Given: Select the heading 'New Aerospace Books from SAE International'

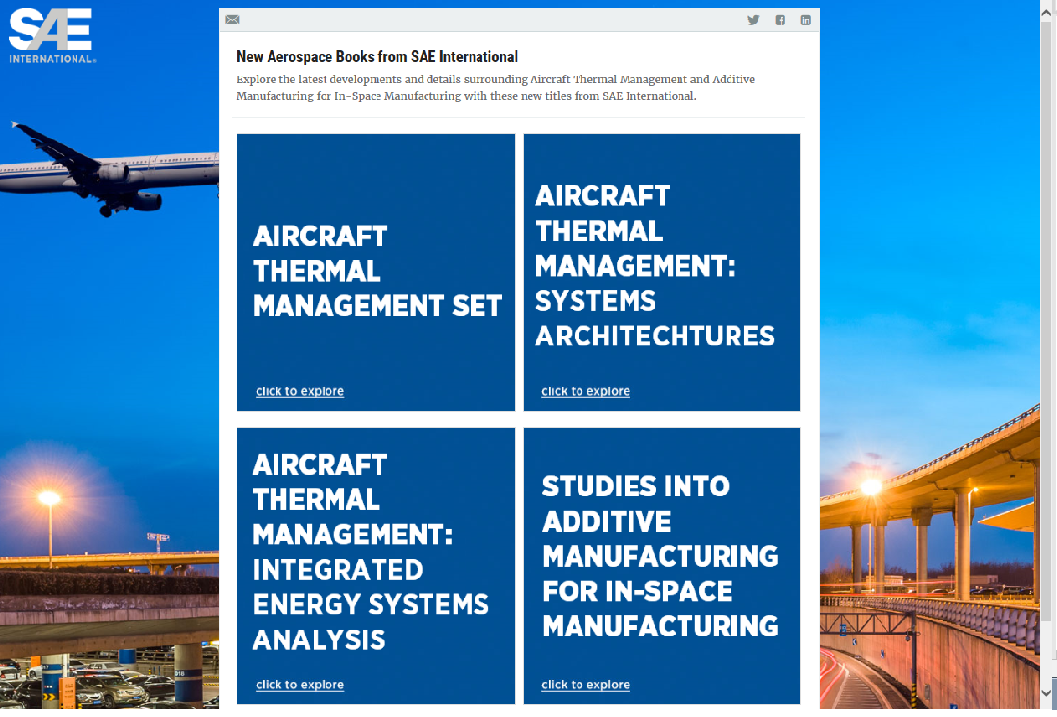Looking at the screenshot, I should pyautogui.click(x=377, y=57).
